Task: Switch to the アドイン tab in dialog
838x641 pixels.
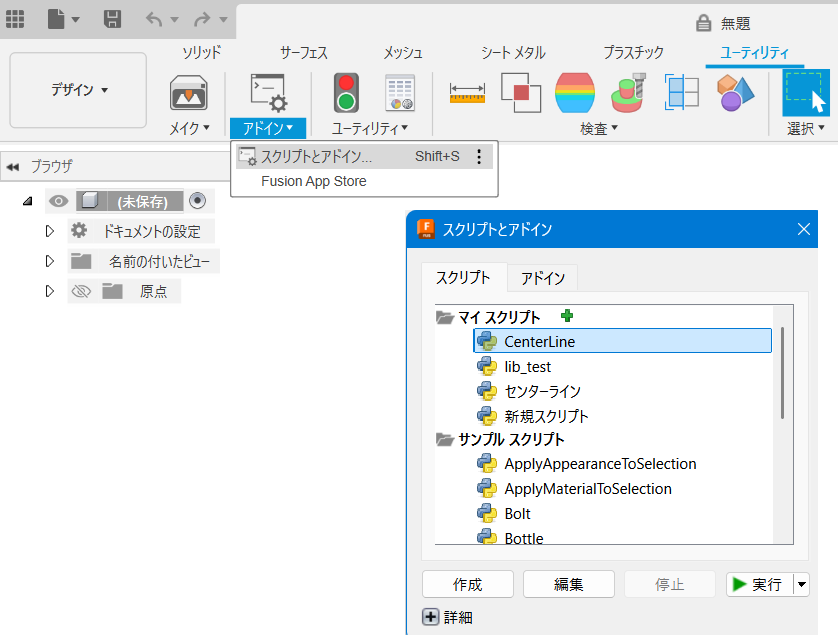Action: (542, 278)
